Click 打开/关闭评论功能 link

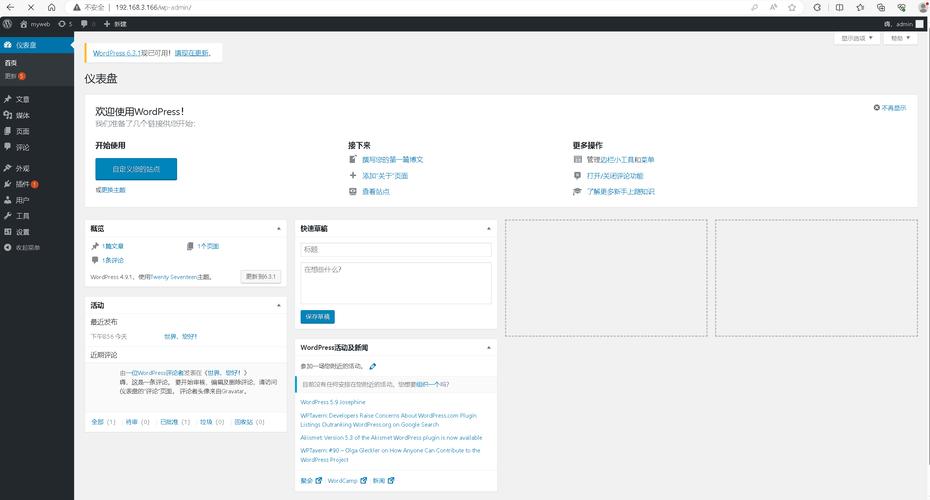click(615, 176)
